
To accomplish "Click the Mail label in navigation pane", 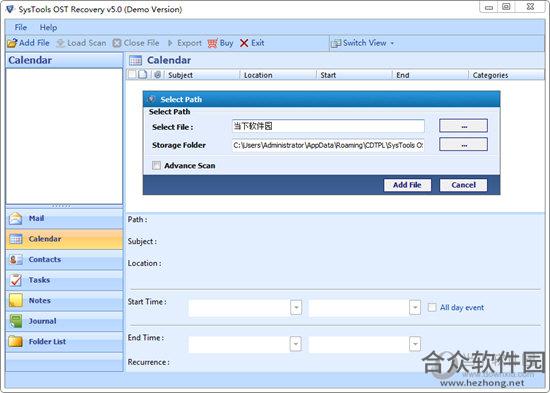I will [x=36, y=218].
